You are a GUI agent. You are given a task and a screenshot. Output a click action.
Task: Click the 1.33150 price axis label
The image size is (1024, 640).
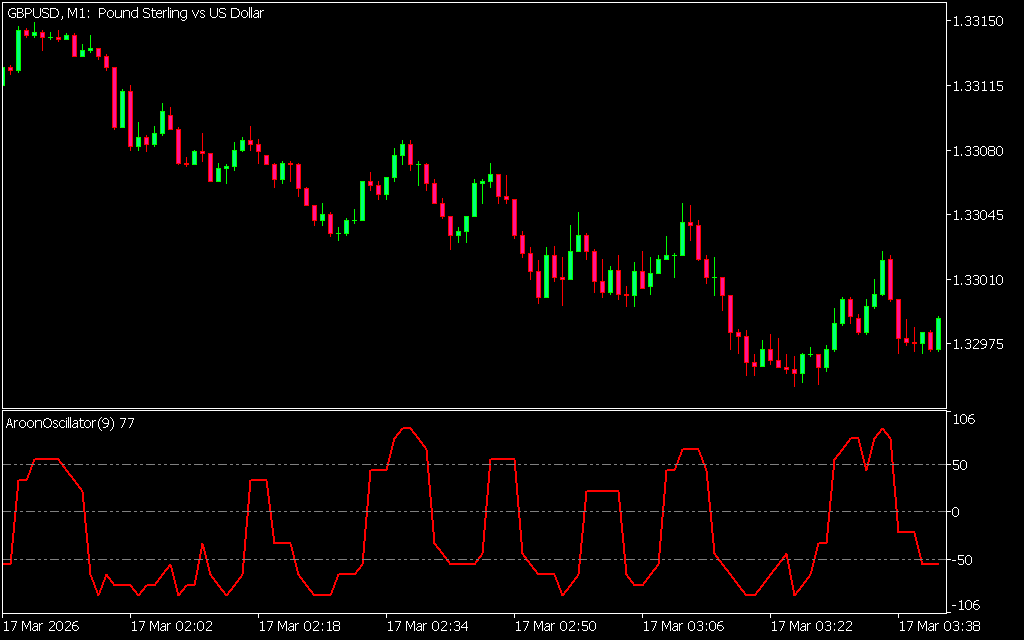pos(980,21)
